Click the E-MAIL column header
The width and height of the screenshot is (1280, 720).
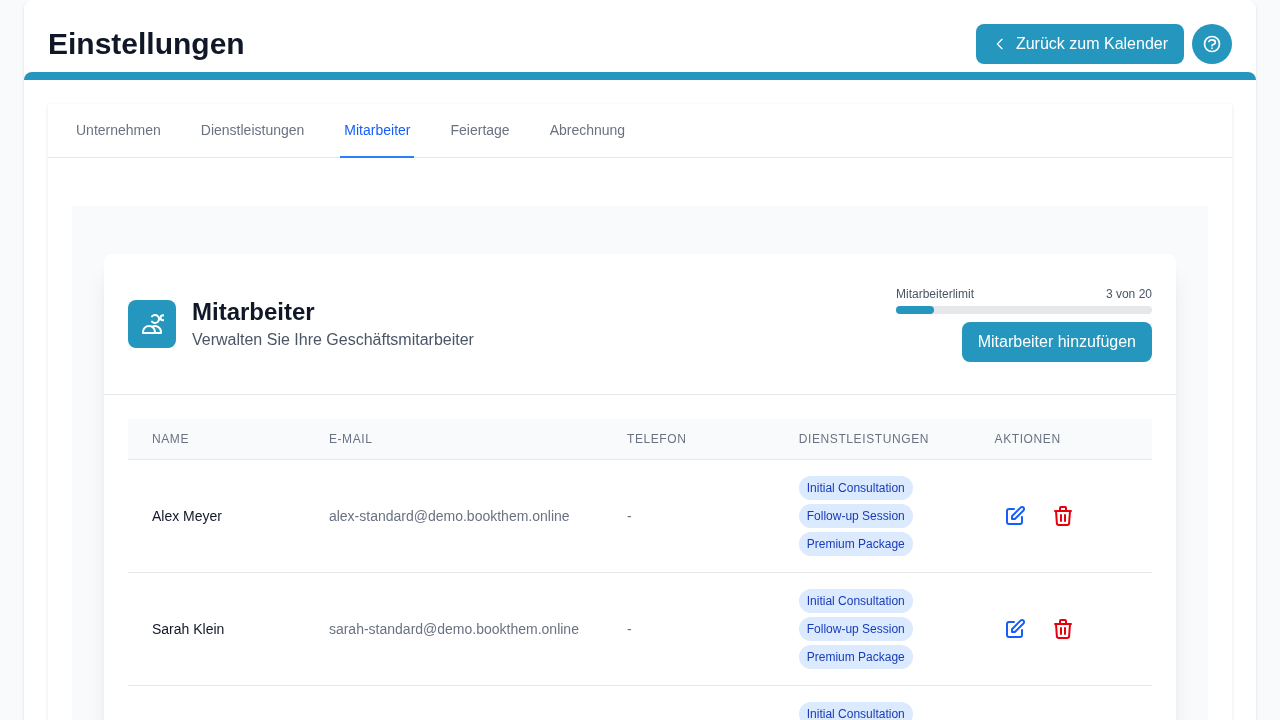point(351,438)
